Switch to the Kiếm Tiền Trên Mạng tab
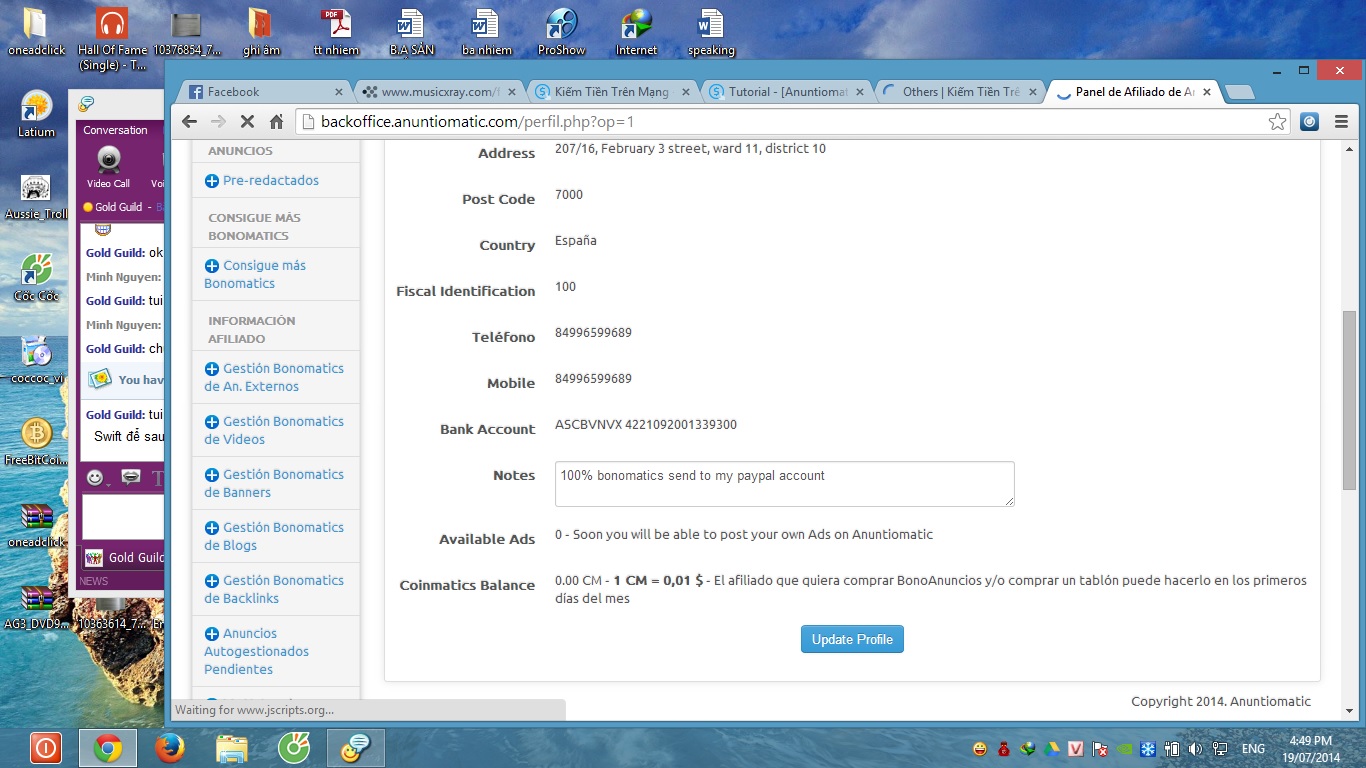This screenshot has height=768, width=1366. click(612, 92)
